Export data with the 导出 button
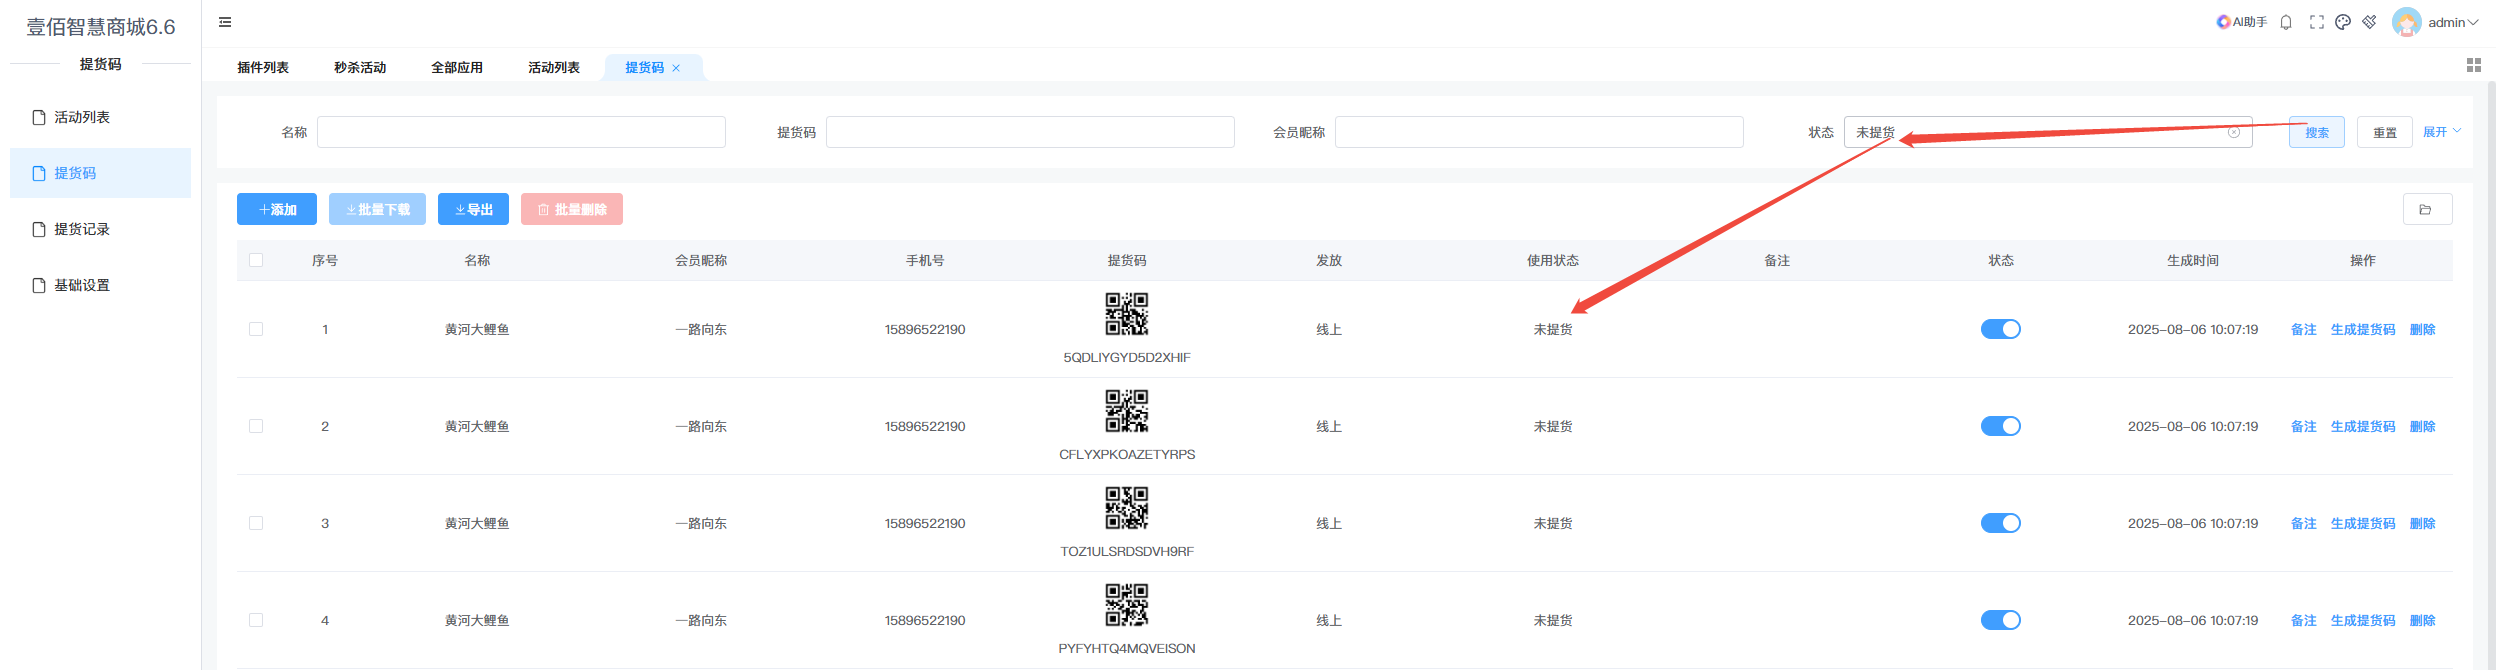This screenshot has height=670, width=2496. pos(473,209)
